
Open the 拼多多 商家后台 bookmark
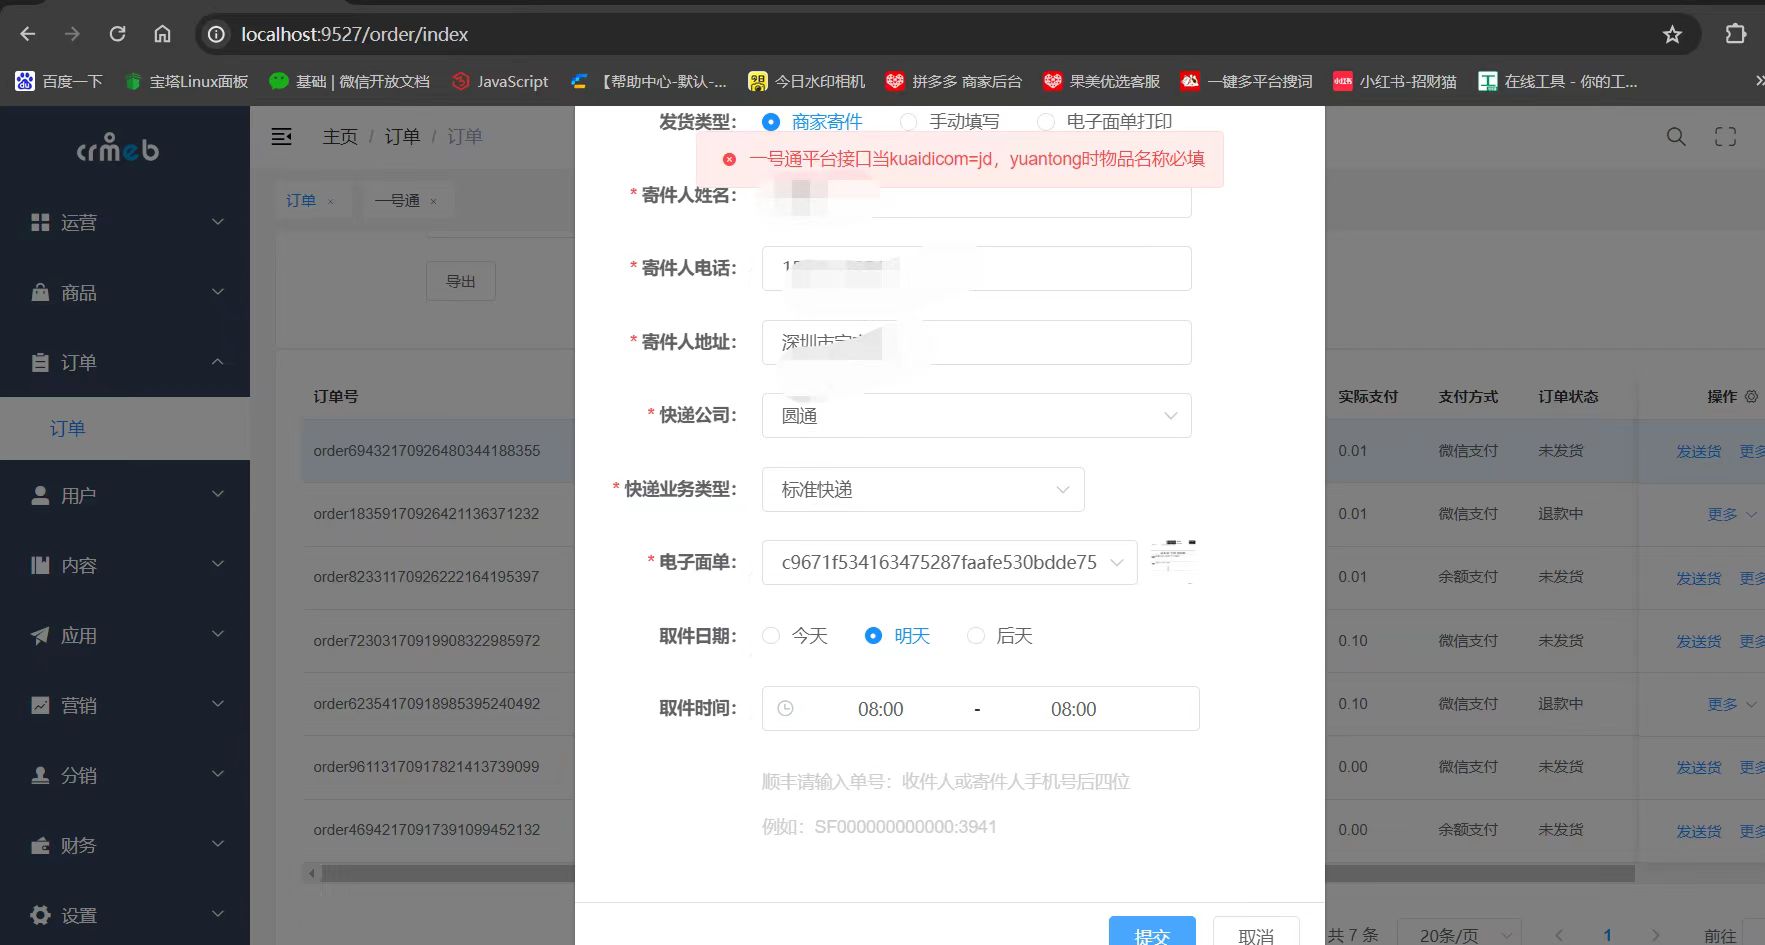click(954, 81)
